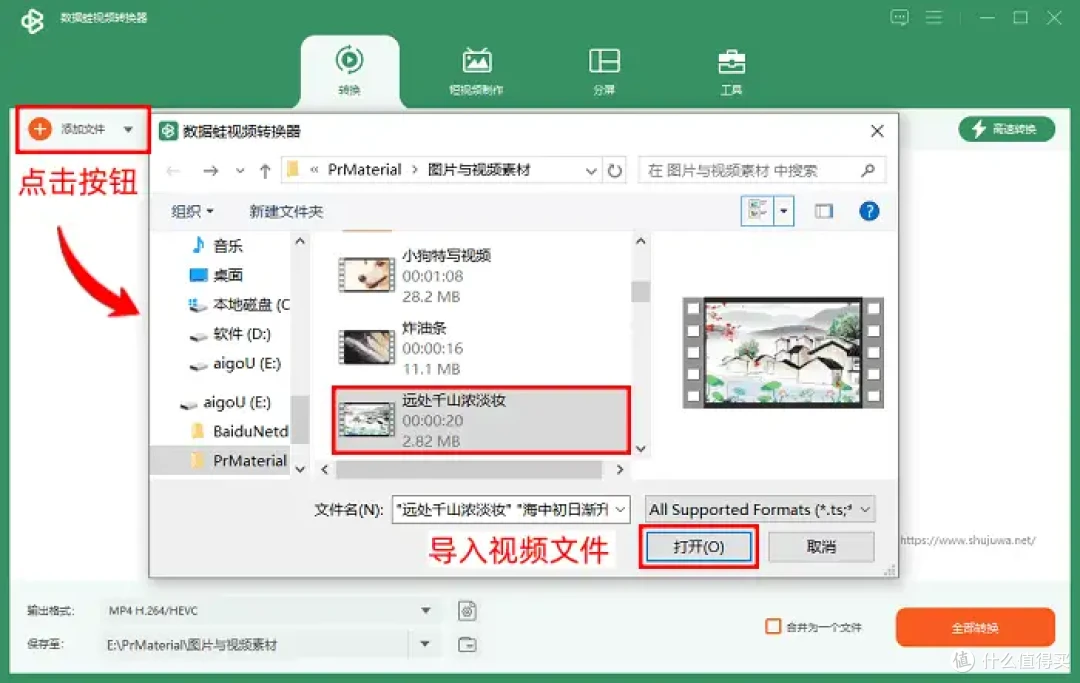The height and width of the screenshot is (683, 1080).
Task: Open view options dropdown arrow
Action: pos(784,211)
